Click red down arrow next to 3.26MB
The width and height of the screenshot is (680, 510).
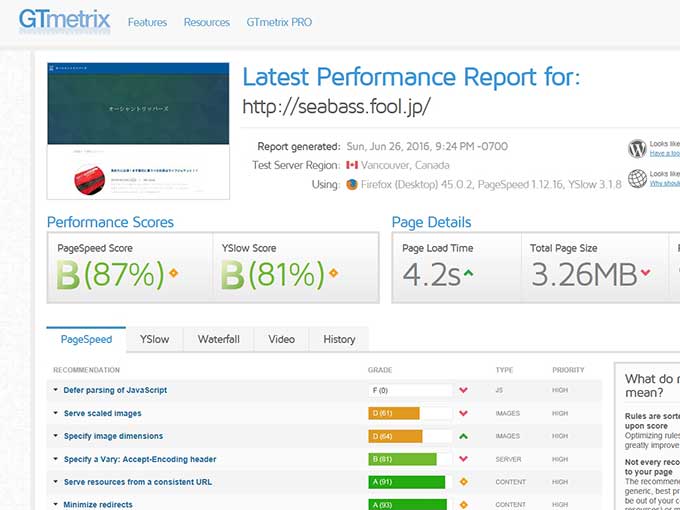point(645,273)
